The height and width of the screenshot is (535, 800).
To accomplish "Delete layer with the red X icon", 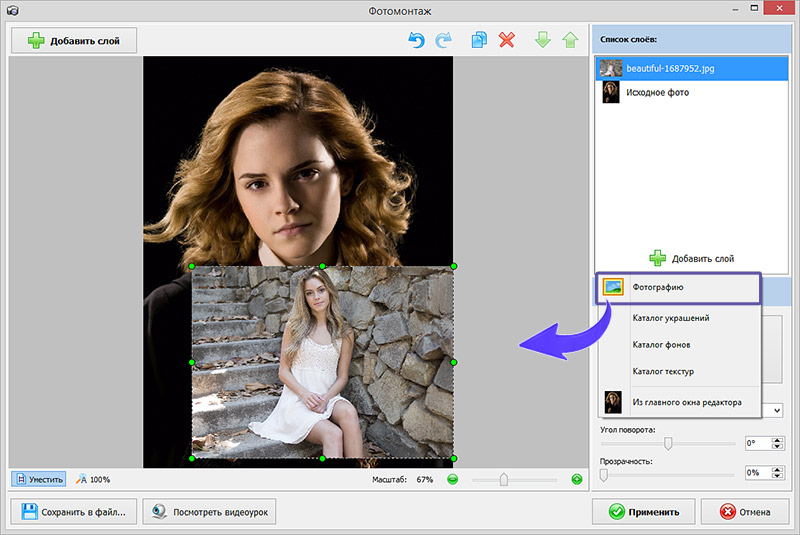I will (507, 40).
